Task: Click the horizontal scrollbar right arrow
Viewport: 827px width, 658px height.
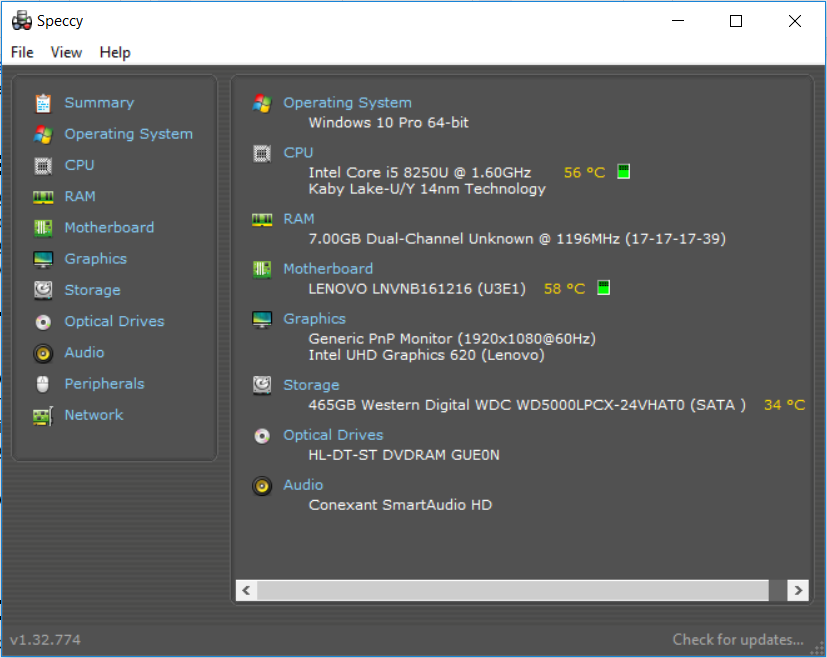Action: (x=797, y=590)
